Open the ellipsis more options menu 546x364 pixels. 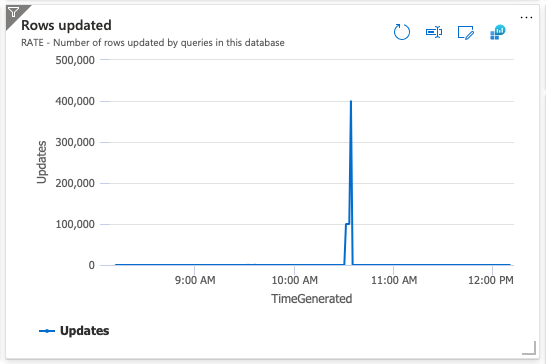pos(526,17)
